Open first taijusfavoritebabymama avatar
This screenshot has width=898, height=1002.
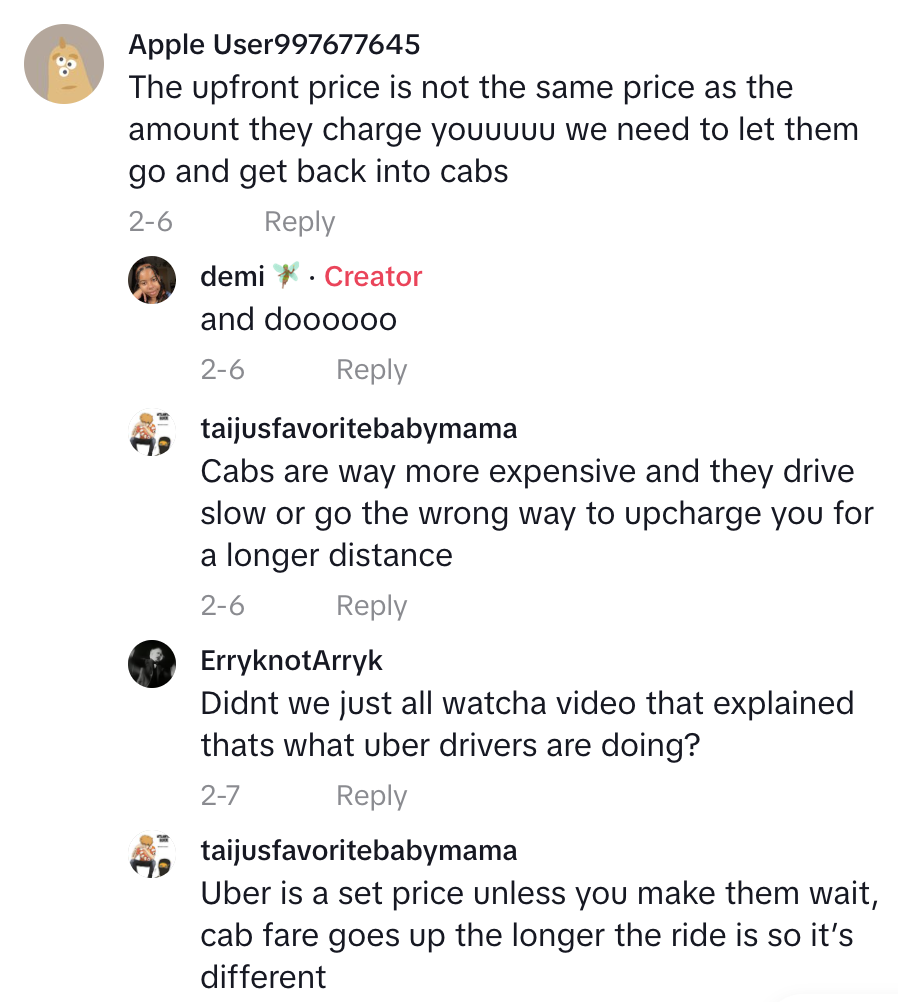[152, 432]
